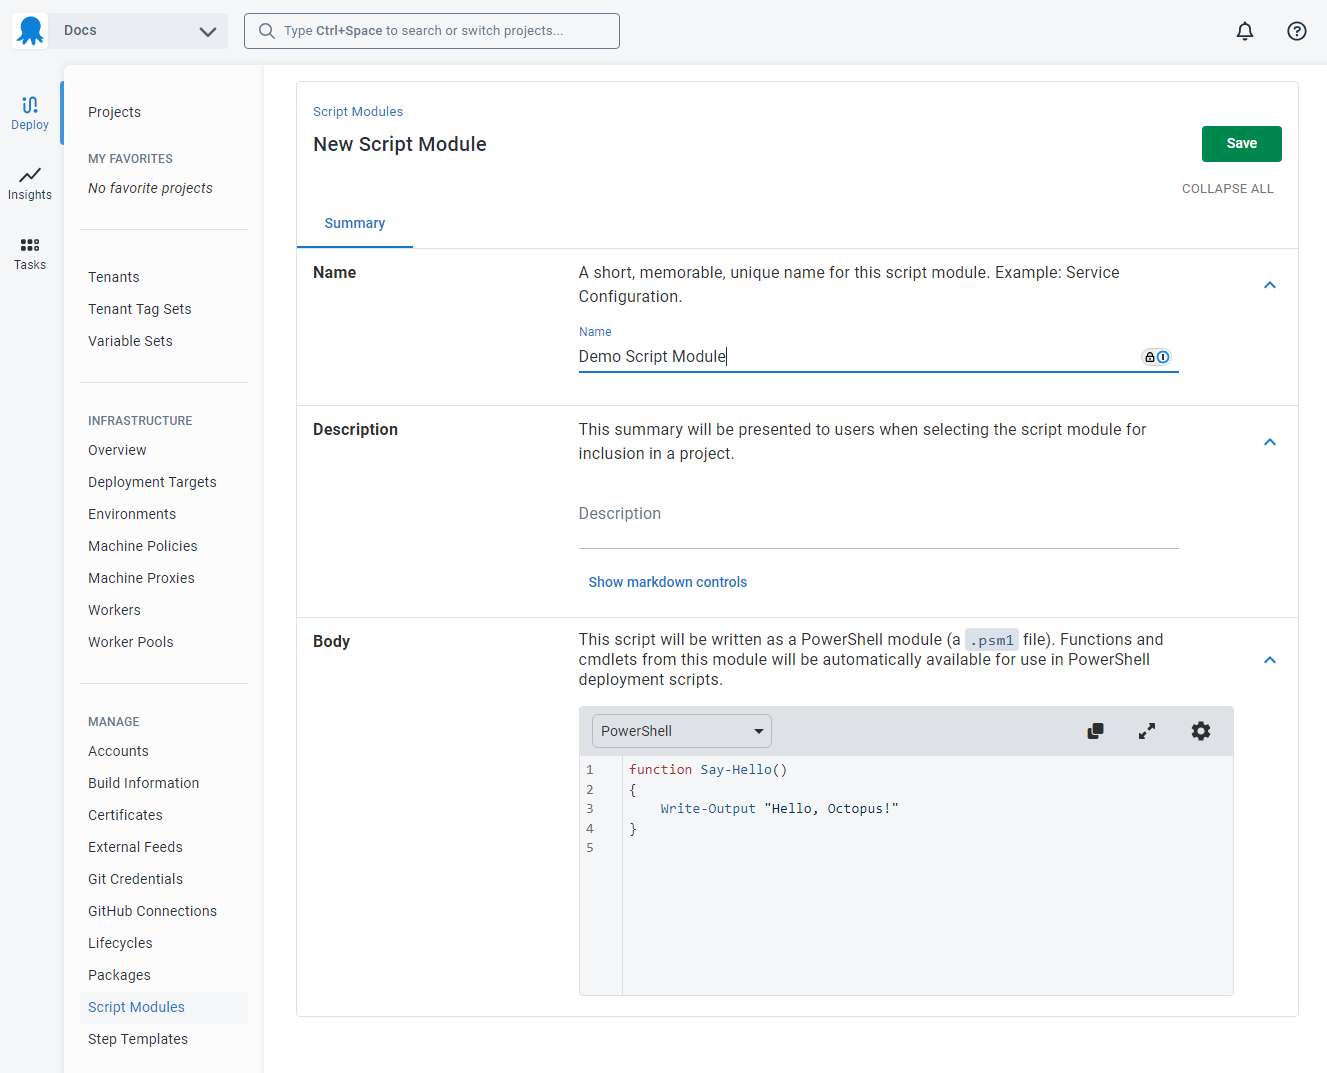
Task: Open the notifications bell icon
Action: (x=1245, y=31)
